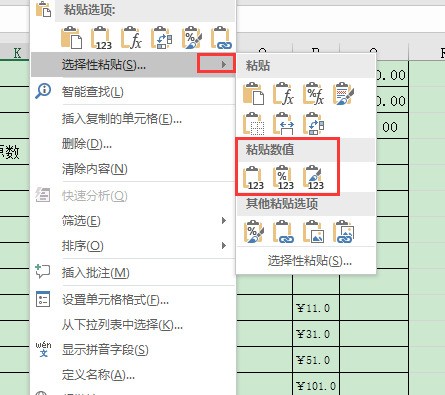Choose Paste all icon under 粘贴 in submenu
Viewport: 445px width, 395px height.
[x=254, y=94]
